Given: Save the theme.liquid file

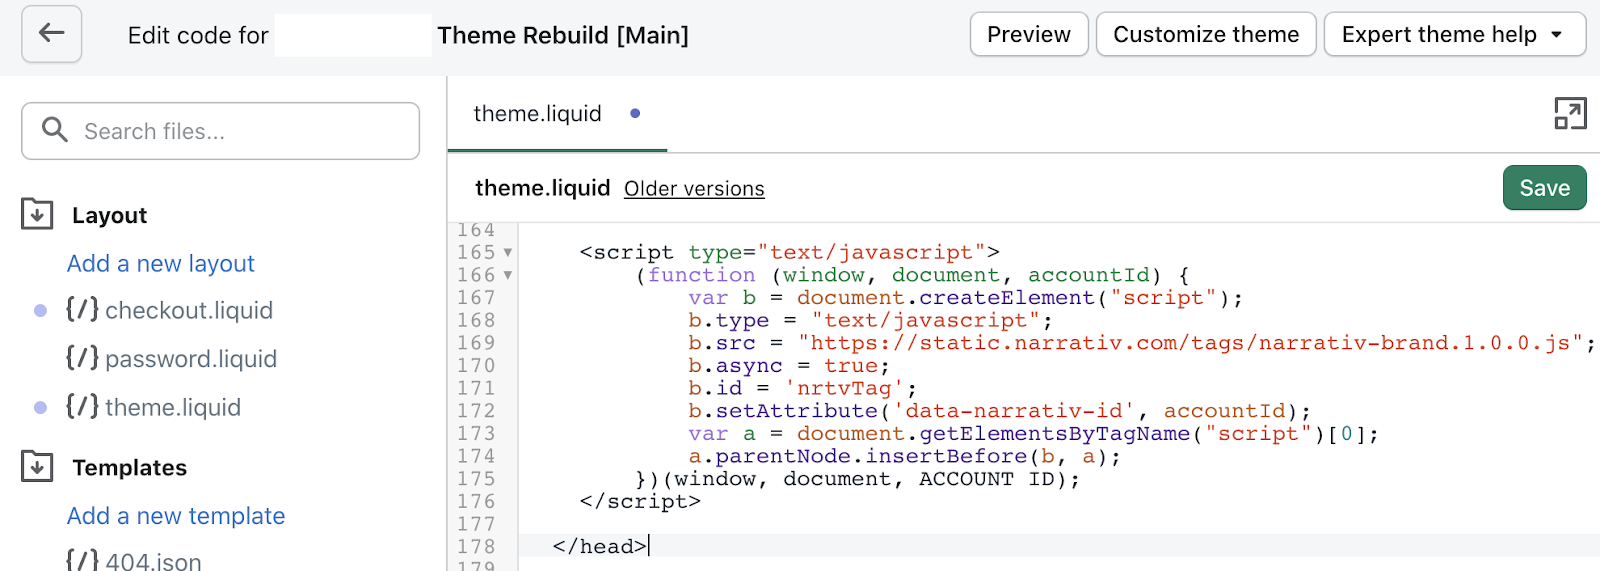Looking at the screenshot, I should 1544,187.
